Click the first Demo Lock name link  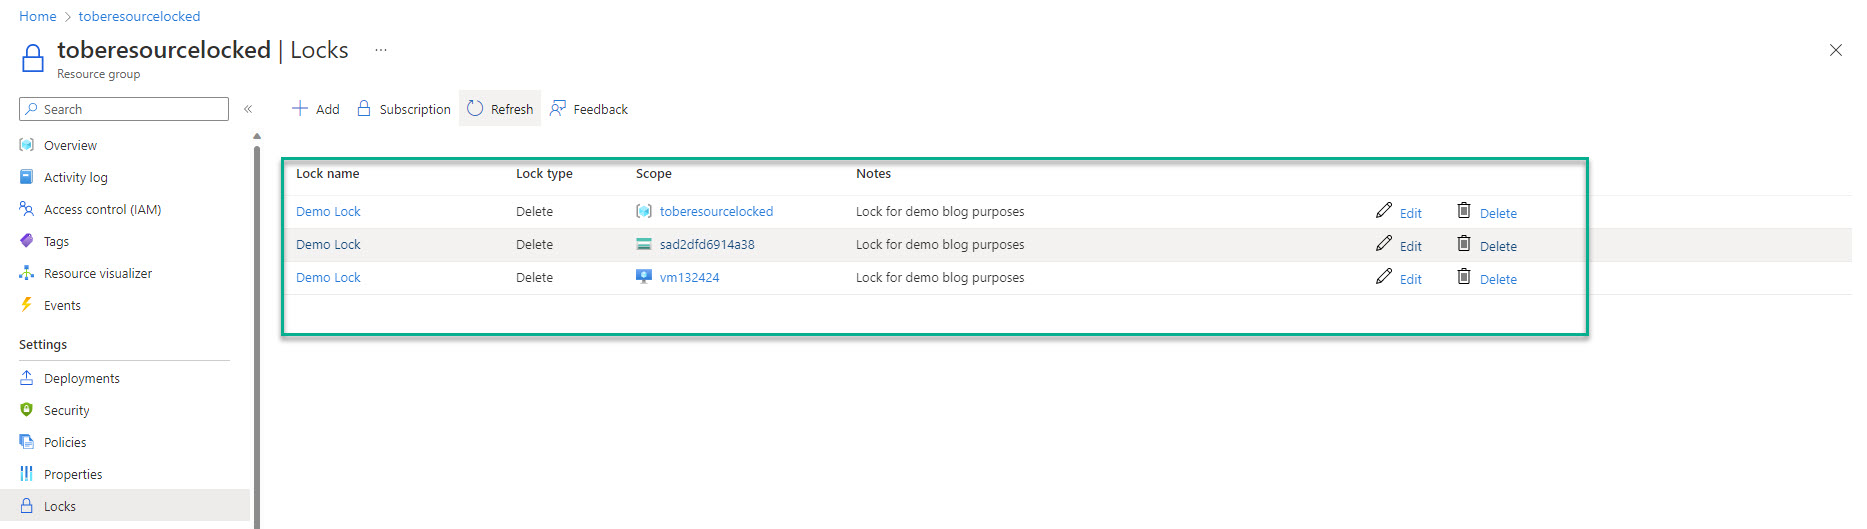pos(328,211)
